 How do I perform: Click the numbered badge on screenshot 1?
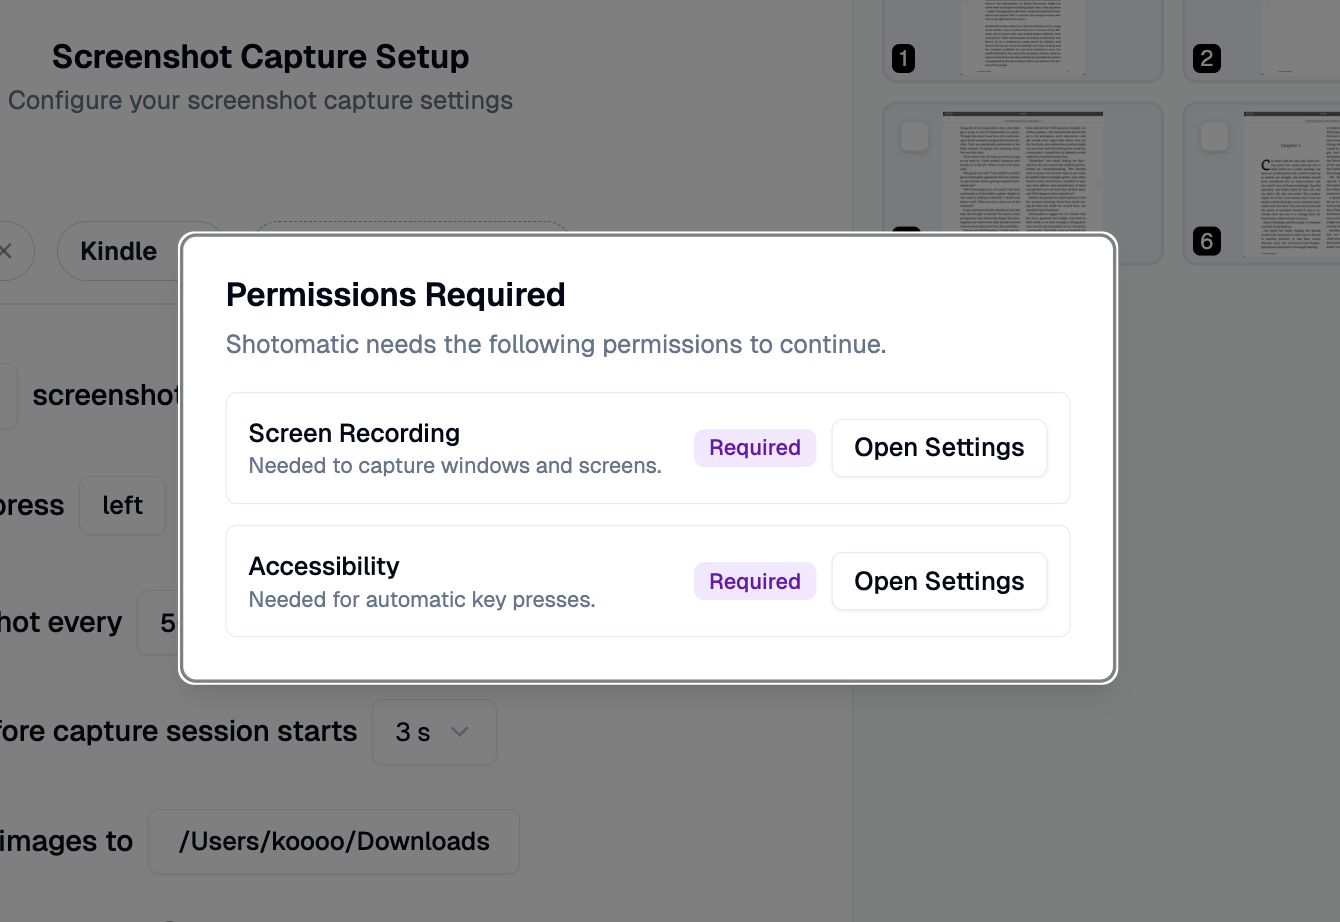tap(903, 59)
